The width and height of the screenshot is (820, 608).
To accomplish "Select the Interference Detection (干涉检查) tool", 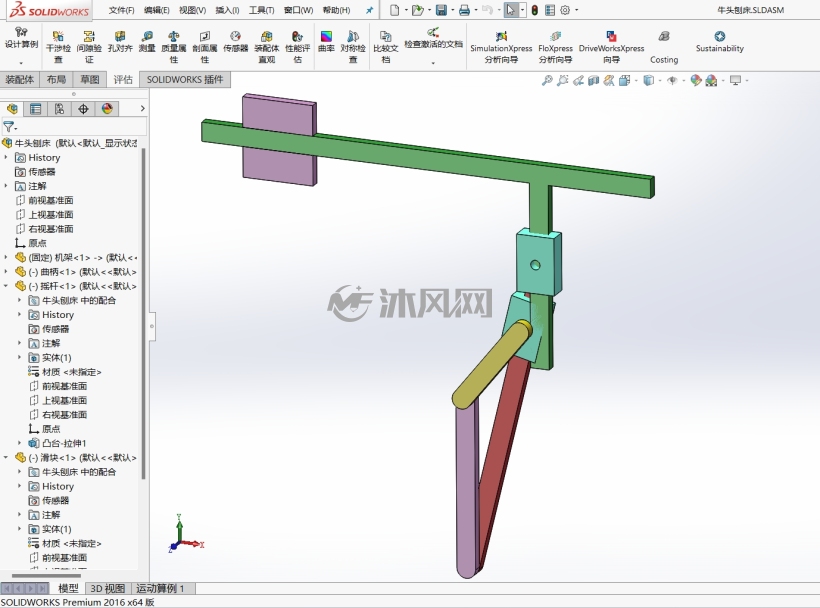I will tap(58, 46).
